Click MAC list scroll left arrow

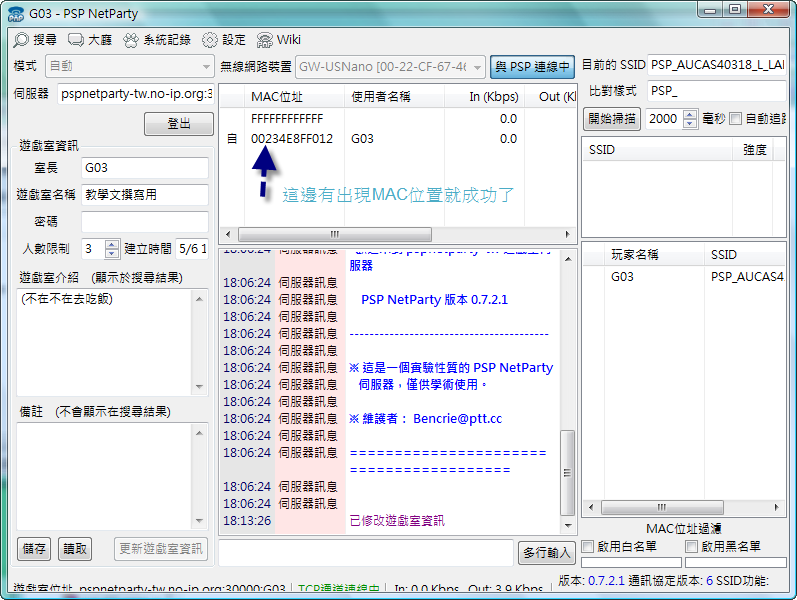228,234
